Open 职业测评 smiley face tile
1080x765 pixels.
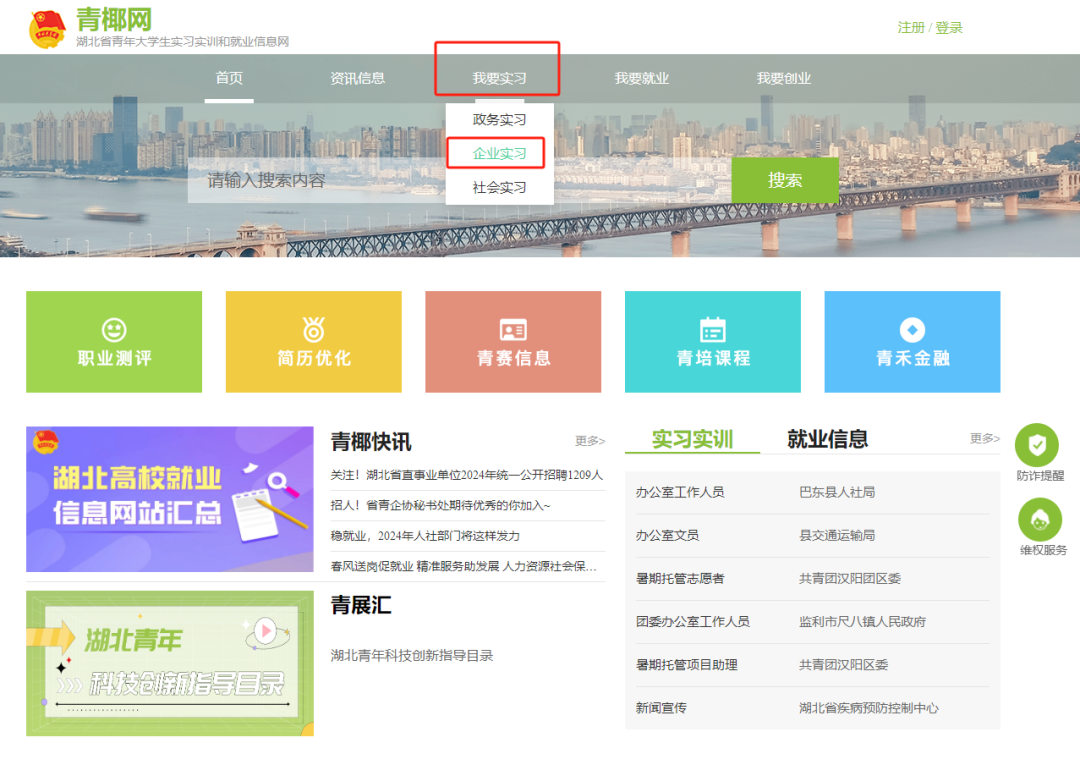pyautogui.click(x=114, y=341)
